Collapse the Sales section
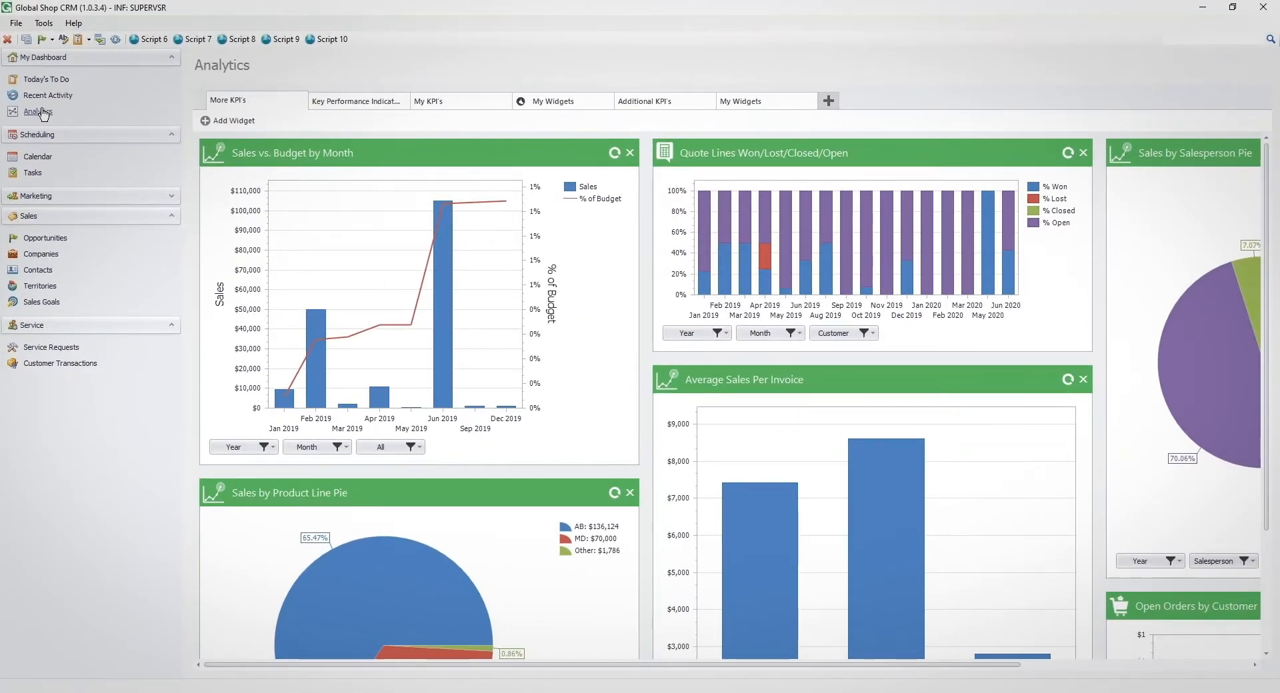The width and height of the screenshot is (1280, 693). pyautogui.click(x=171, y=216)
